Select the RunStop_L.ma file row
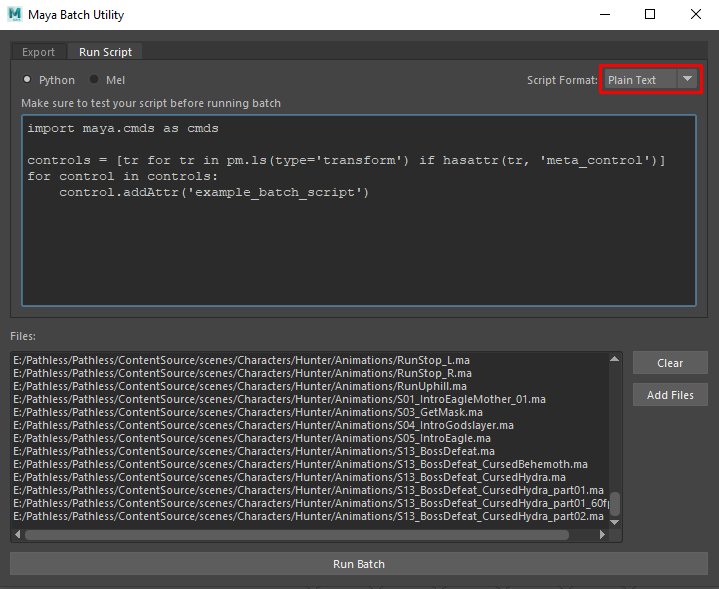Viewport: 719px width, 589px height. pyautogui.click(x=310, y=360)
